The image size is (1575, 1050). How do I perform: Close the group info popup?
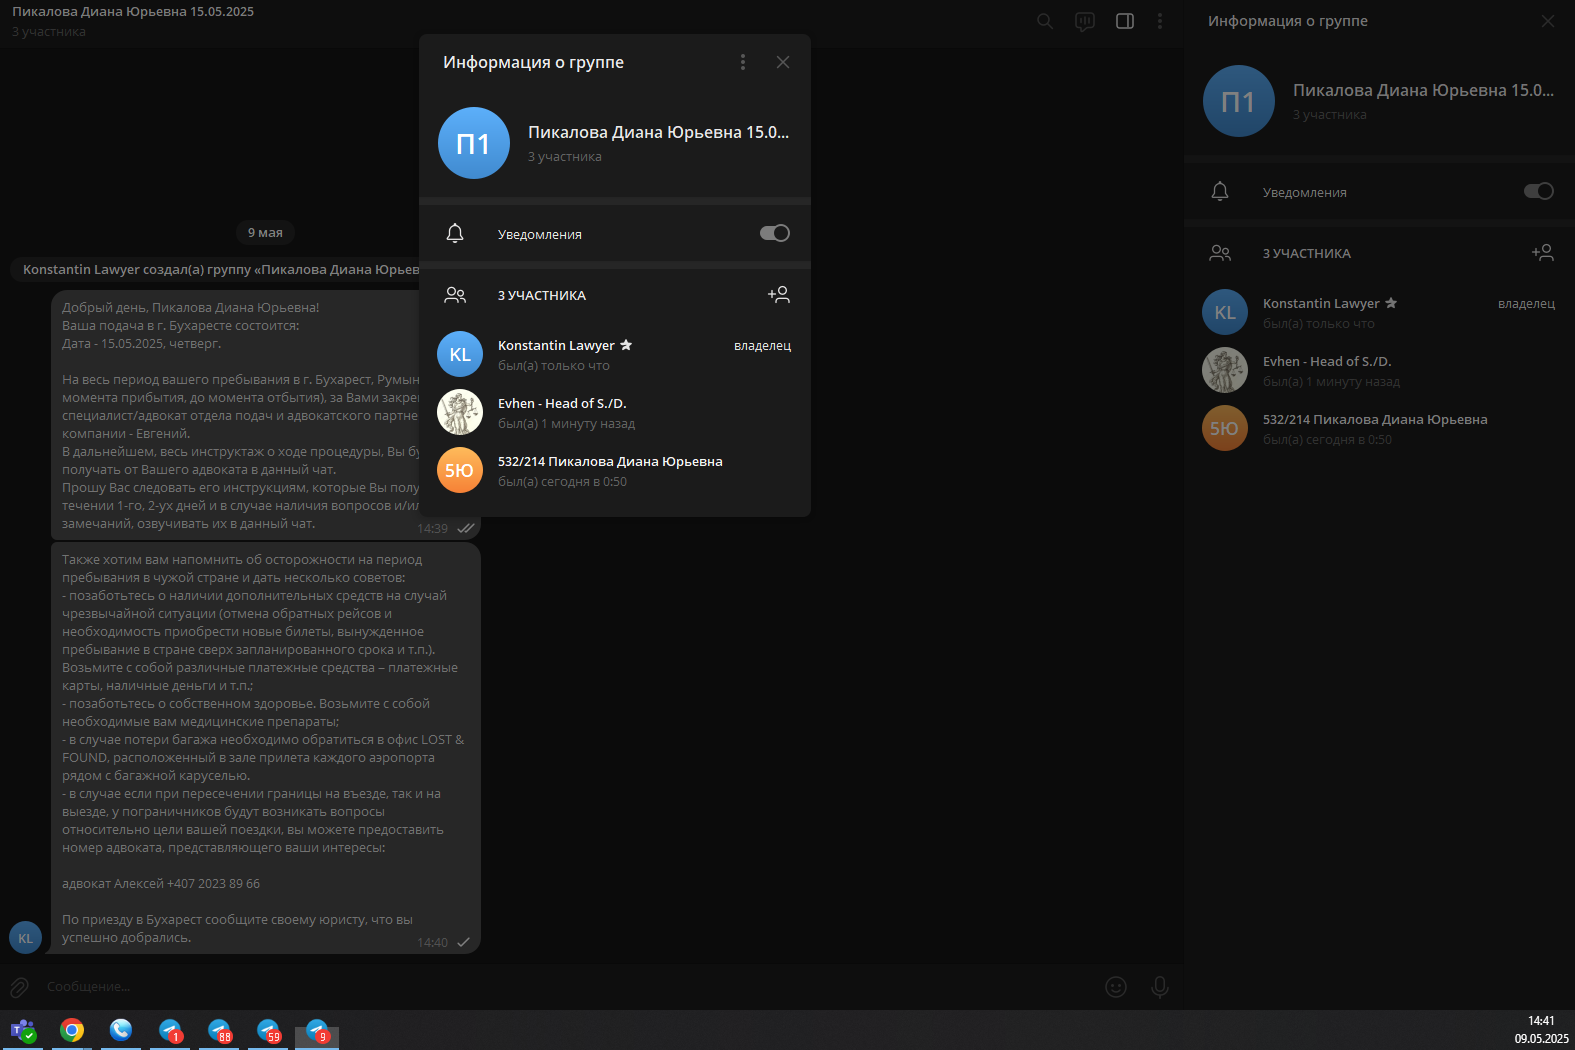(x=783, y=62)
